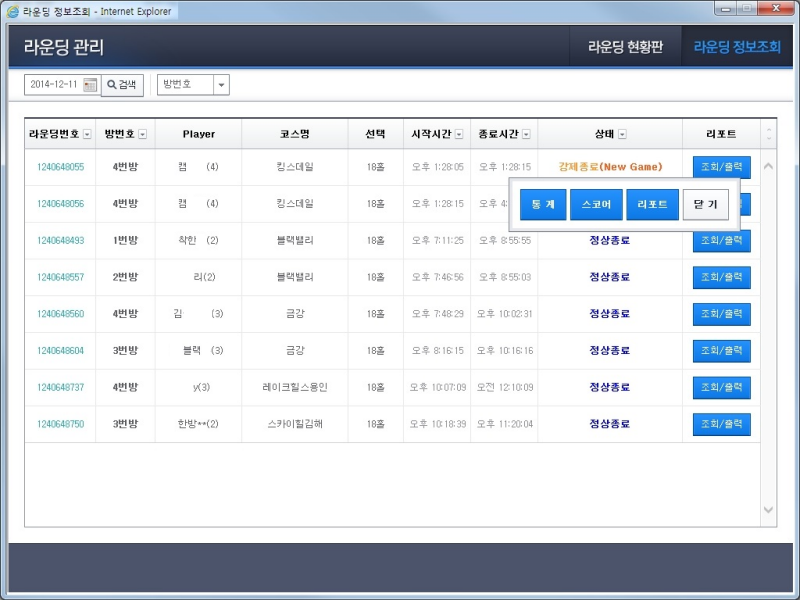The image size is (800, 600).
Task: Click the scrollbar up arrow on the right
Action: 768,168
